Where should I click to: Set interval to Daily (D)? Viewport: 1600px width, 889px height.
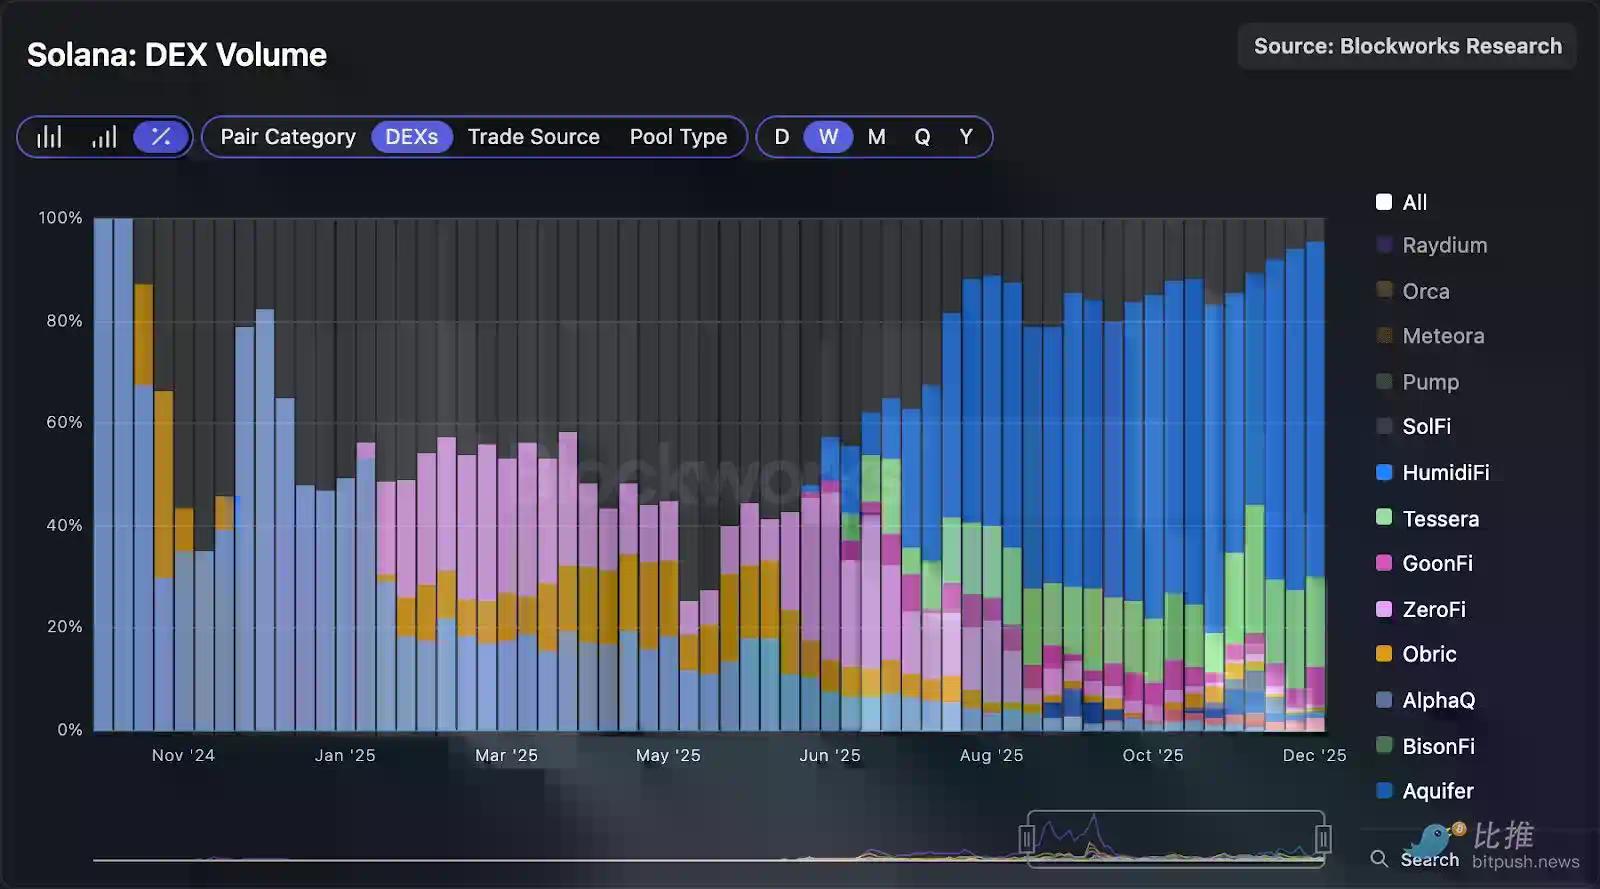click(x=782, y=137)
